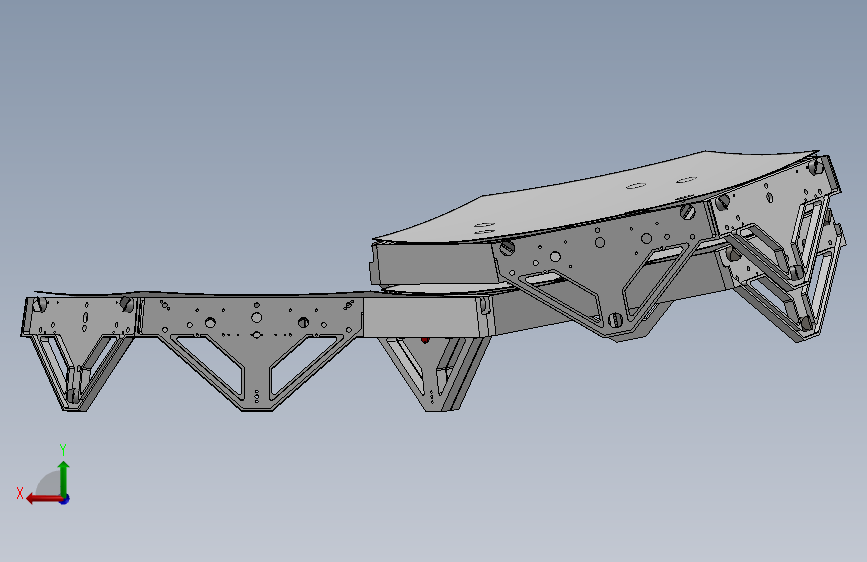Select the plain rectangular side panel of lower frame
The image size is (867, 562).
tap(420, 316)
